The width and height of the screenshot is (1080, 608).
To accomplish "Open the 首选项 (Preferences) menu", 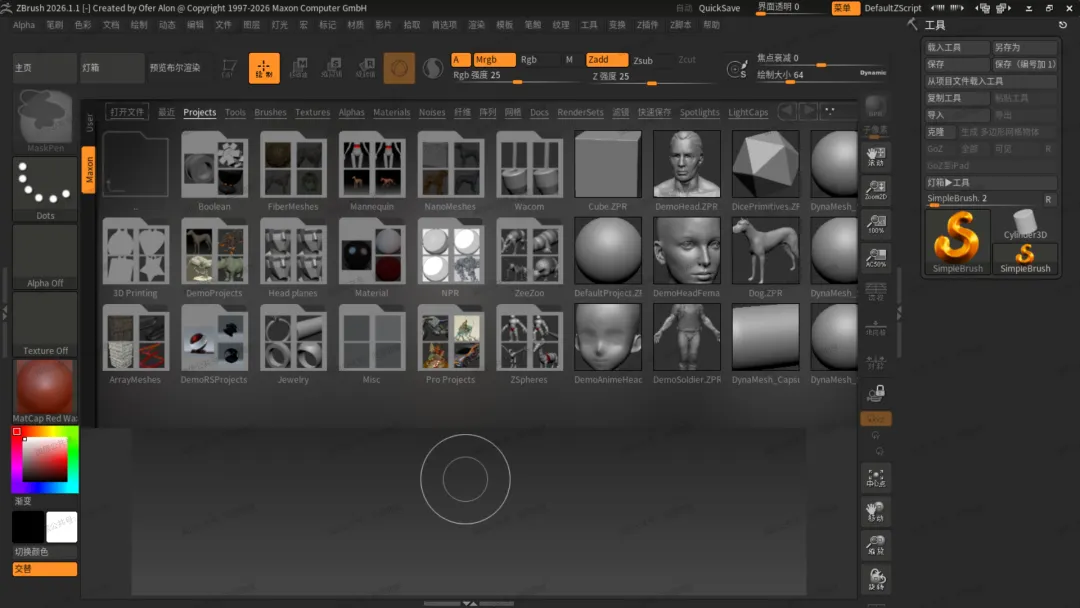I will [444, 25].
